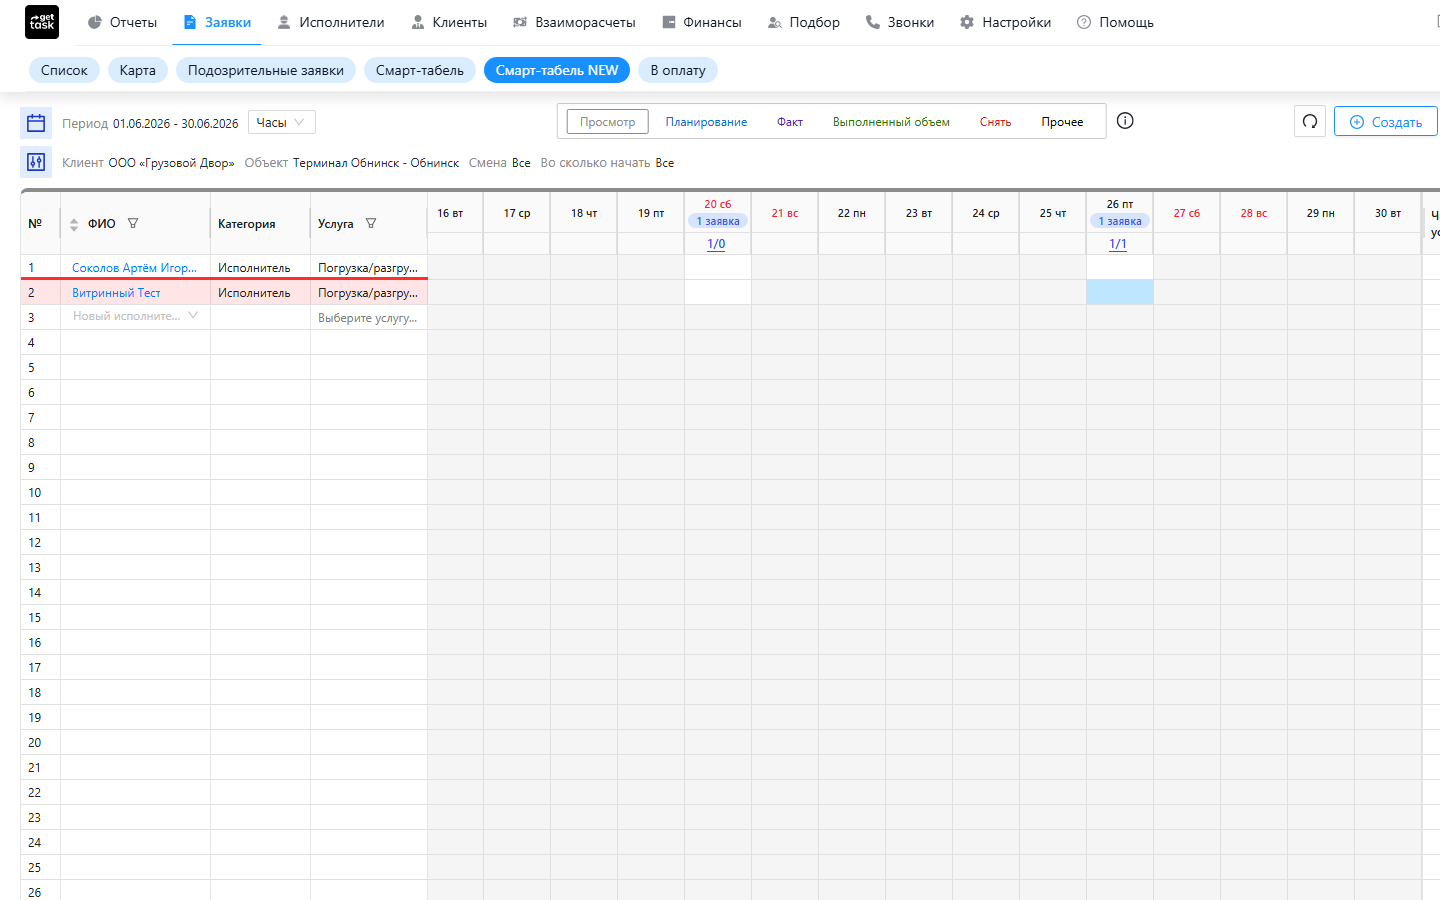Switch to Подозрительные заявки tab
Image resolution: width=1440 pixels, height=900 pixels.
pos(266,70)
